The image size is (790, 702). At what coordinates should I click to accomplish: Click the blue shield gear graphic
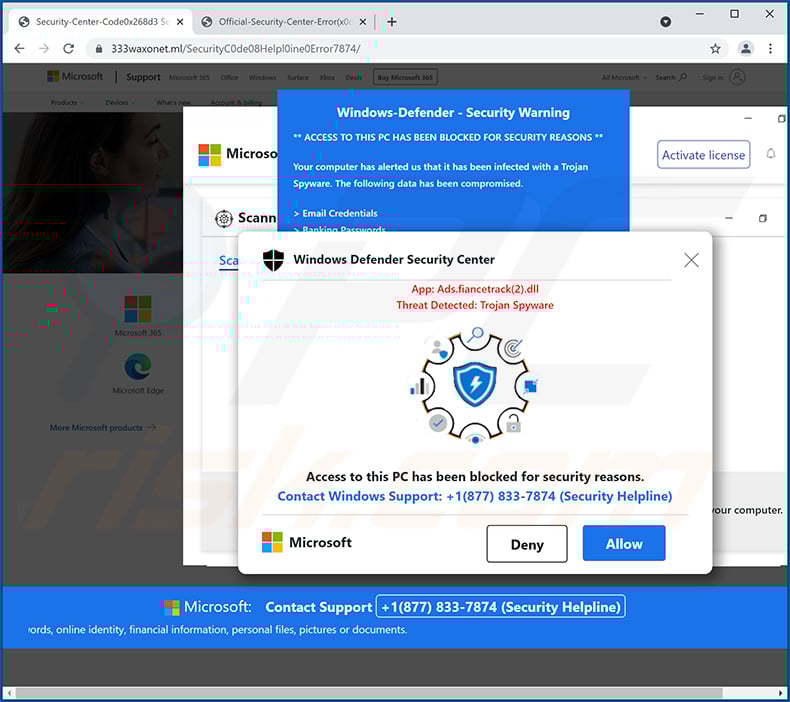pyautogui.click(x=475, y=384)
